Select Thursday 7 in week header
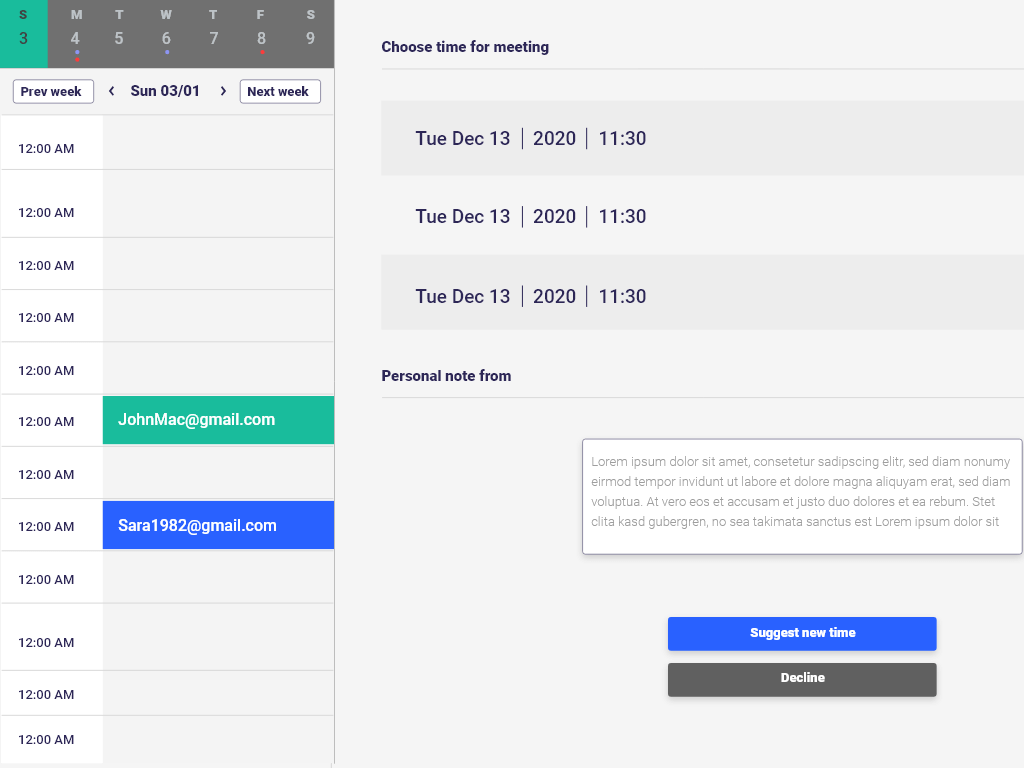Screen dimensions: 1024x768 (x=214, y=33)
